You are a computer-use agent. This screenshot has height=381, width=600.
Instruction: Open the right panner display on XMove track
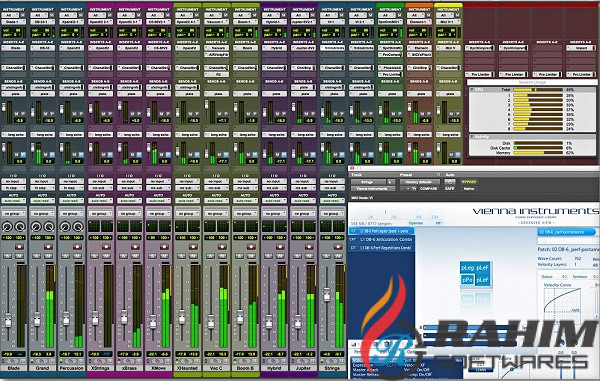(165, 226)
